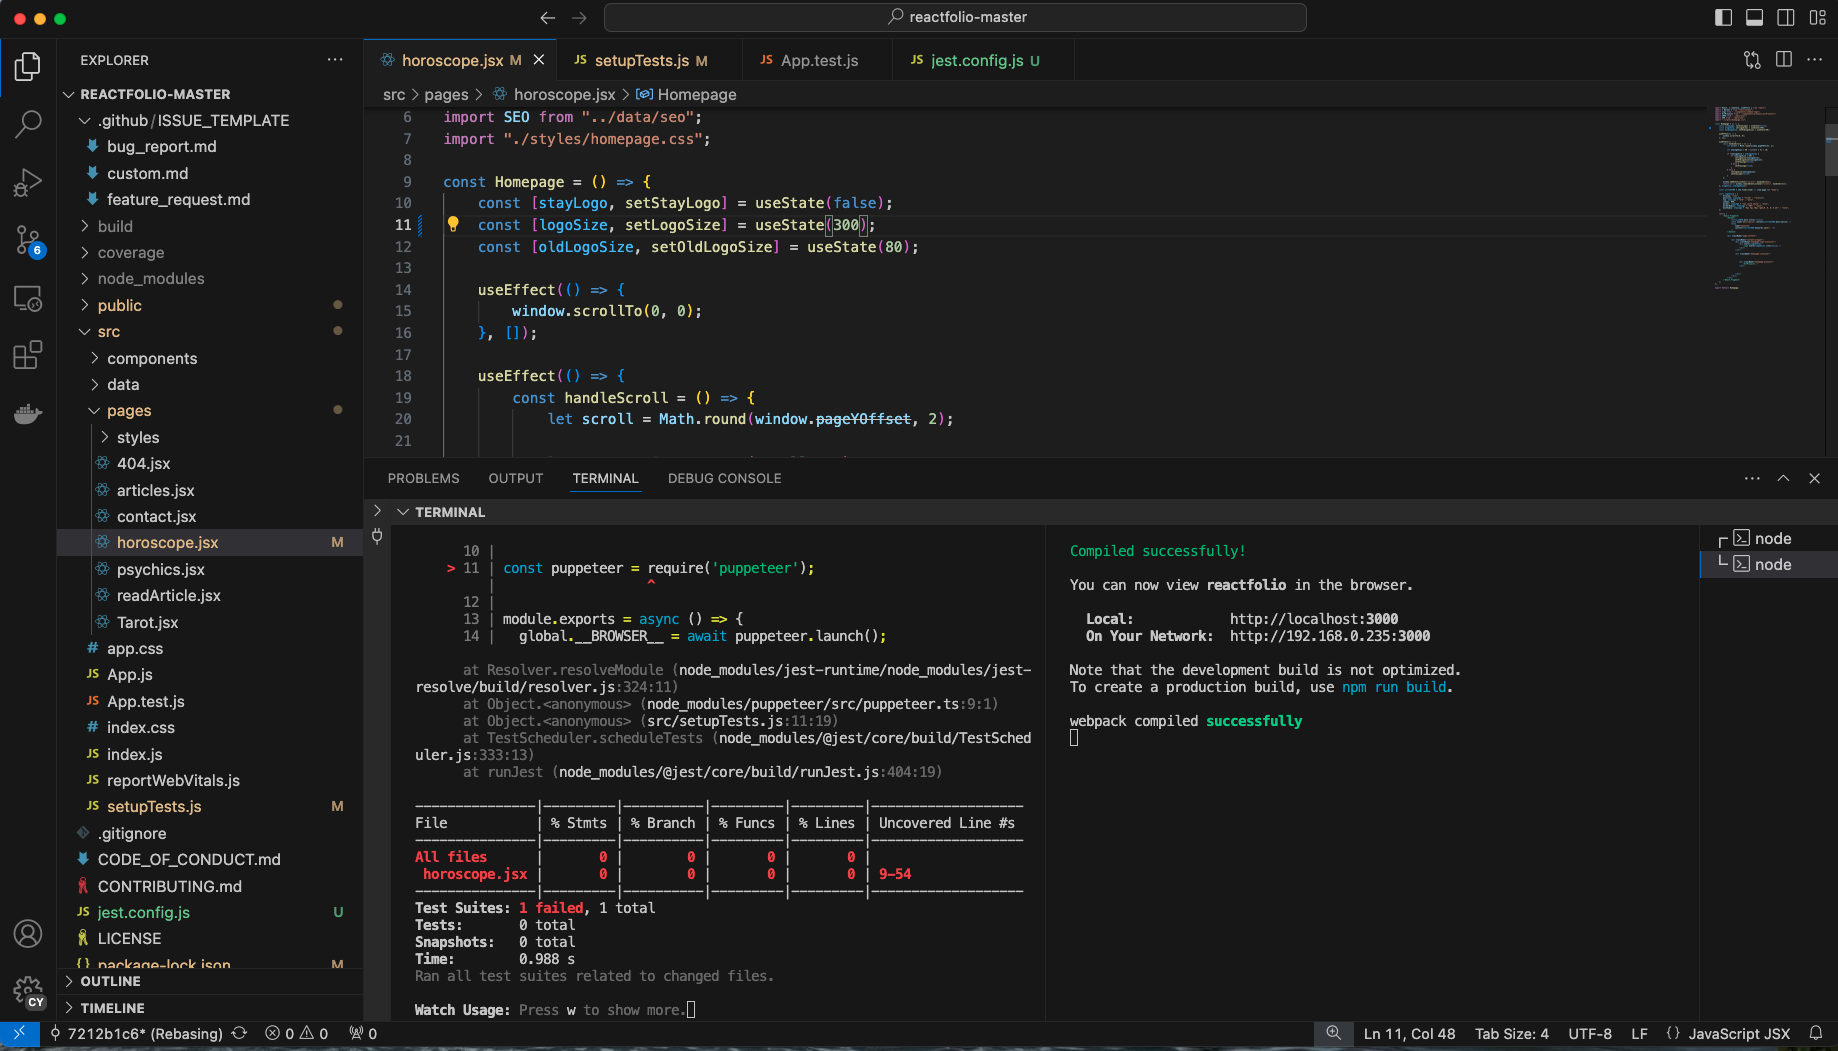The height and width of the screenshot is (1051, 1838).
Task: Expand the OUTLINE section
Action: pyautogui.click(x=110, y=981)
